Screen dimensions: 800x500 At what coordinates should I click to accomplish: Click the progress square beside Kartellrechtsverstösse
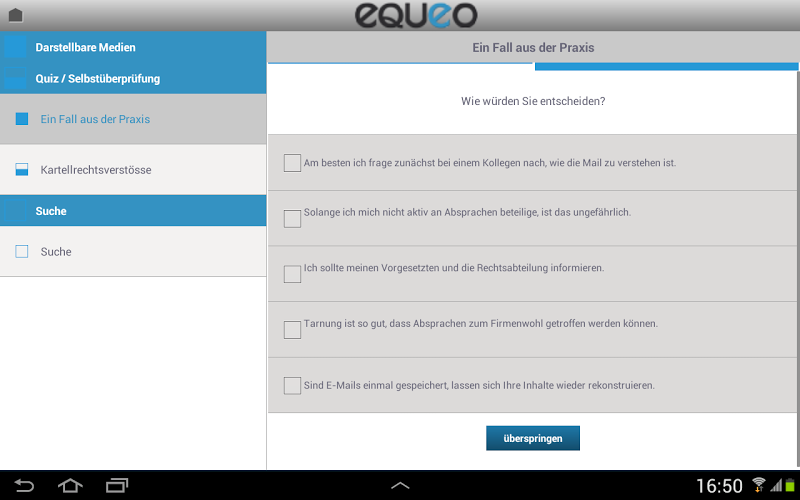coord(22,169)
